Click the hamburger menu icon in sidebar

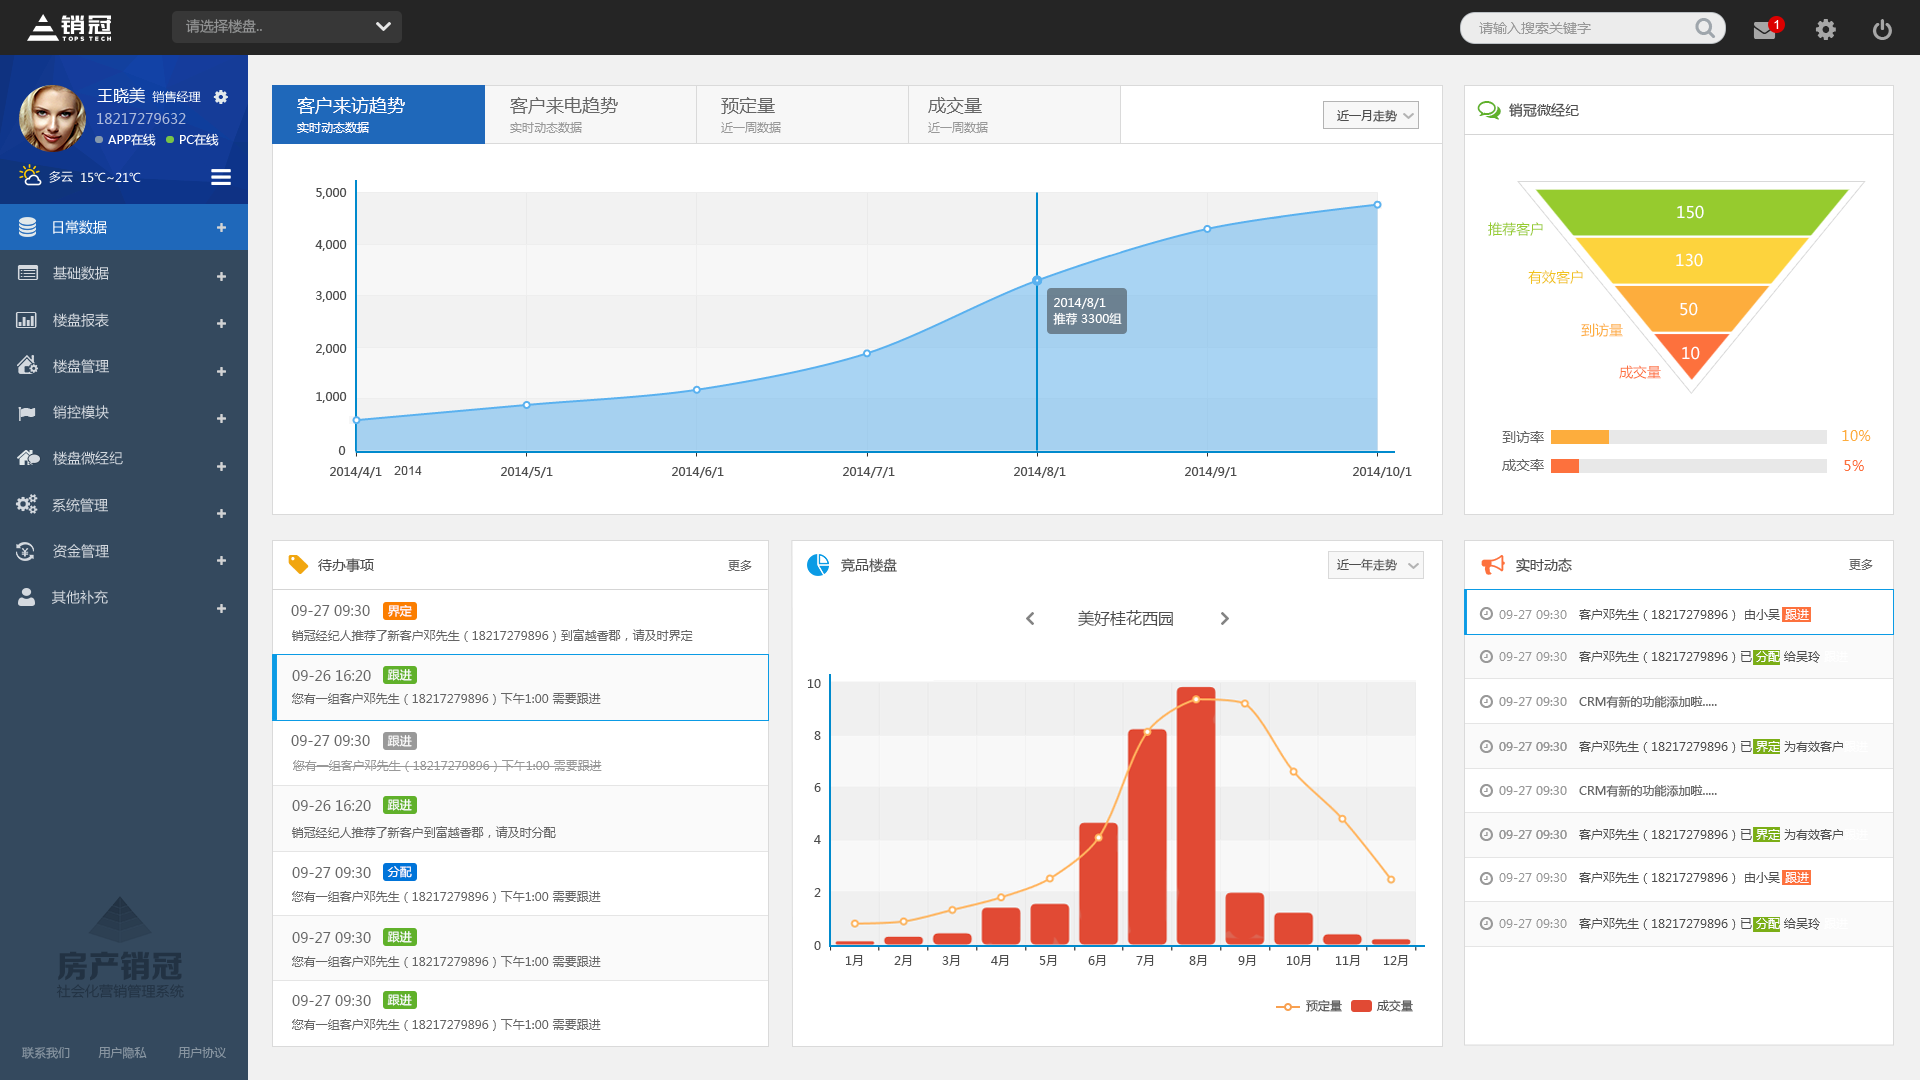(221, 177)
